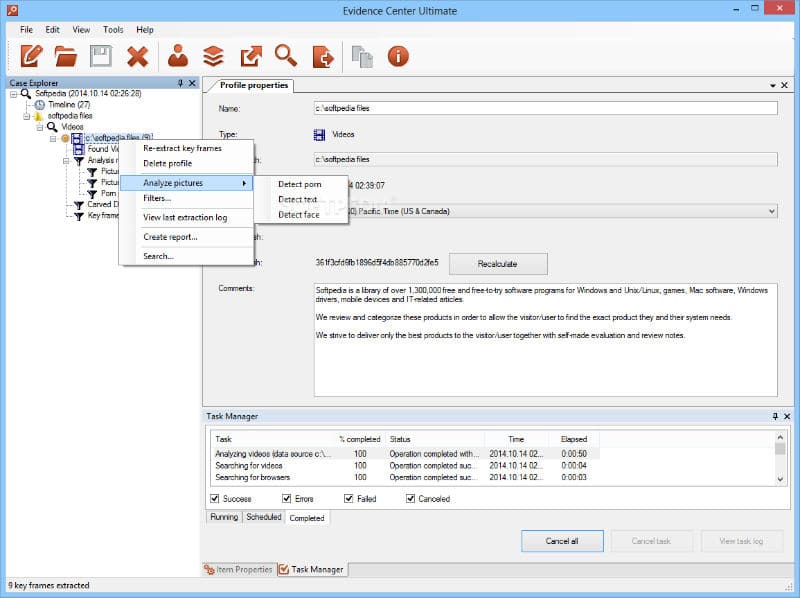Click the Cancel all button
The image size is (800, 598).
tap(562, 541)
